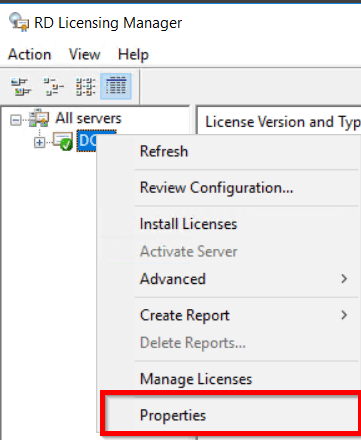The image size is (361, 440).
Task: Click the third toolbar view icon (list)
Action: point(85,87)
